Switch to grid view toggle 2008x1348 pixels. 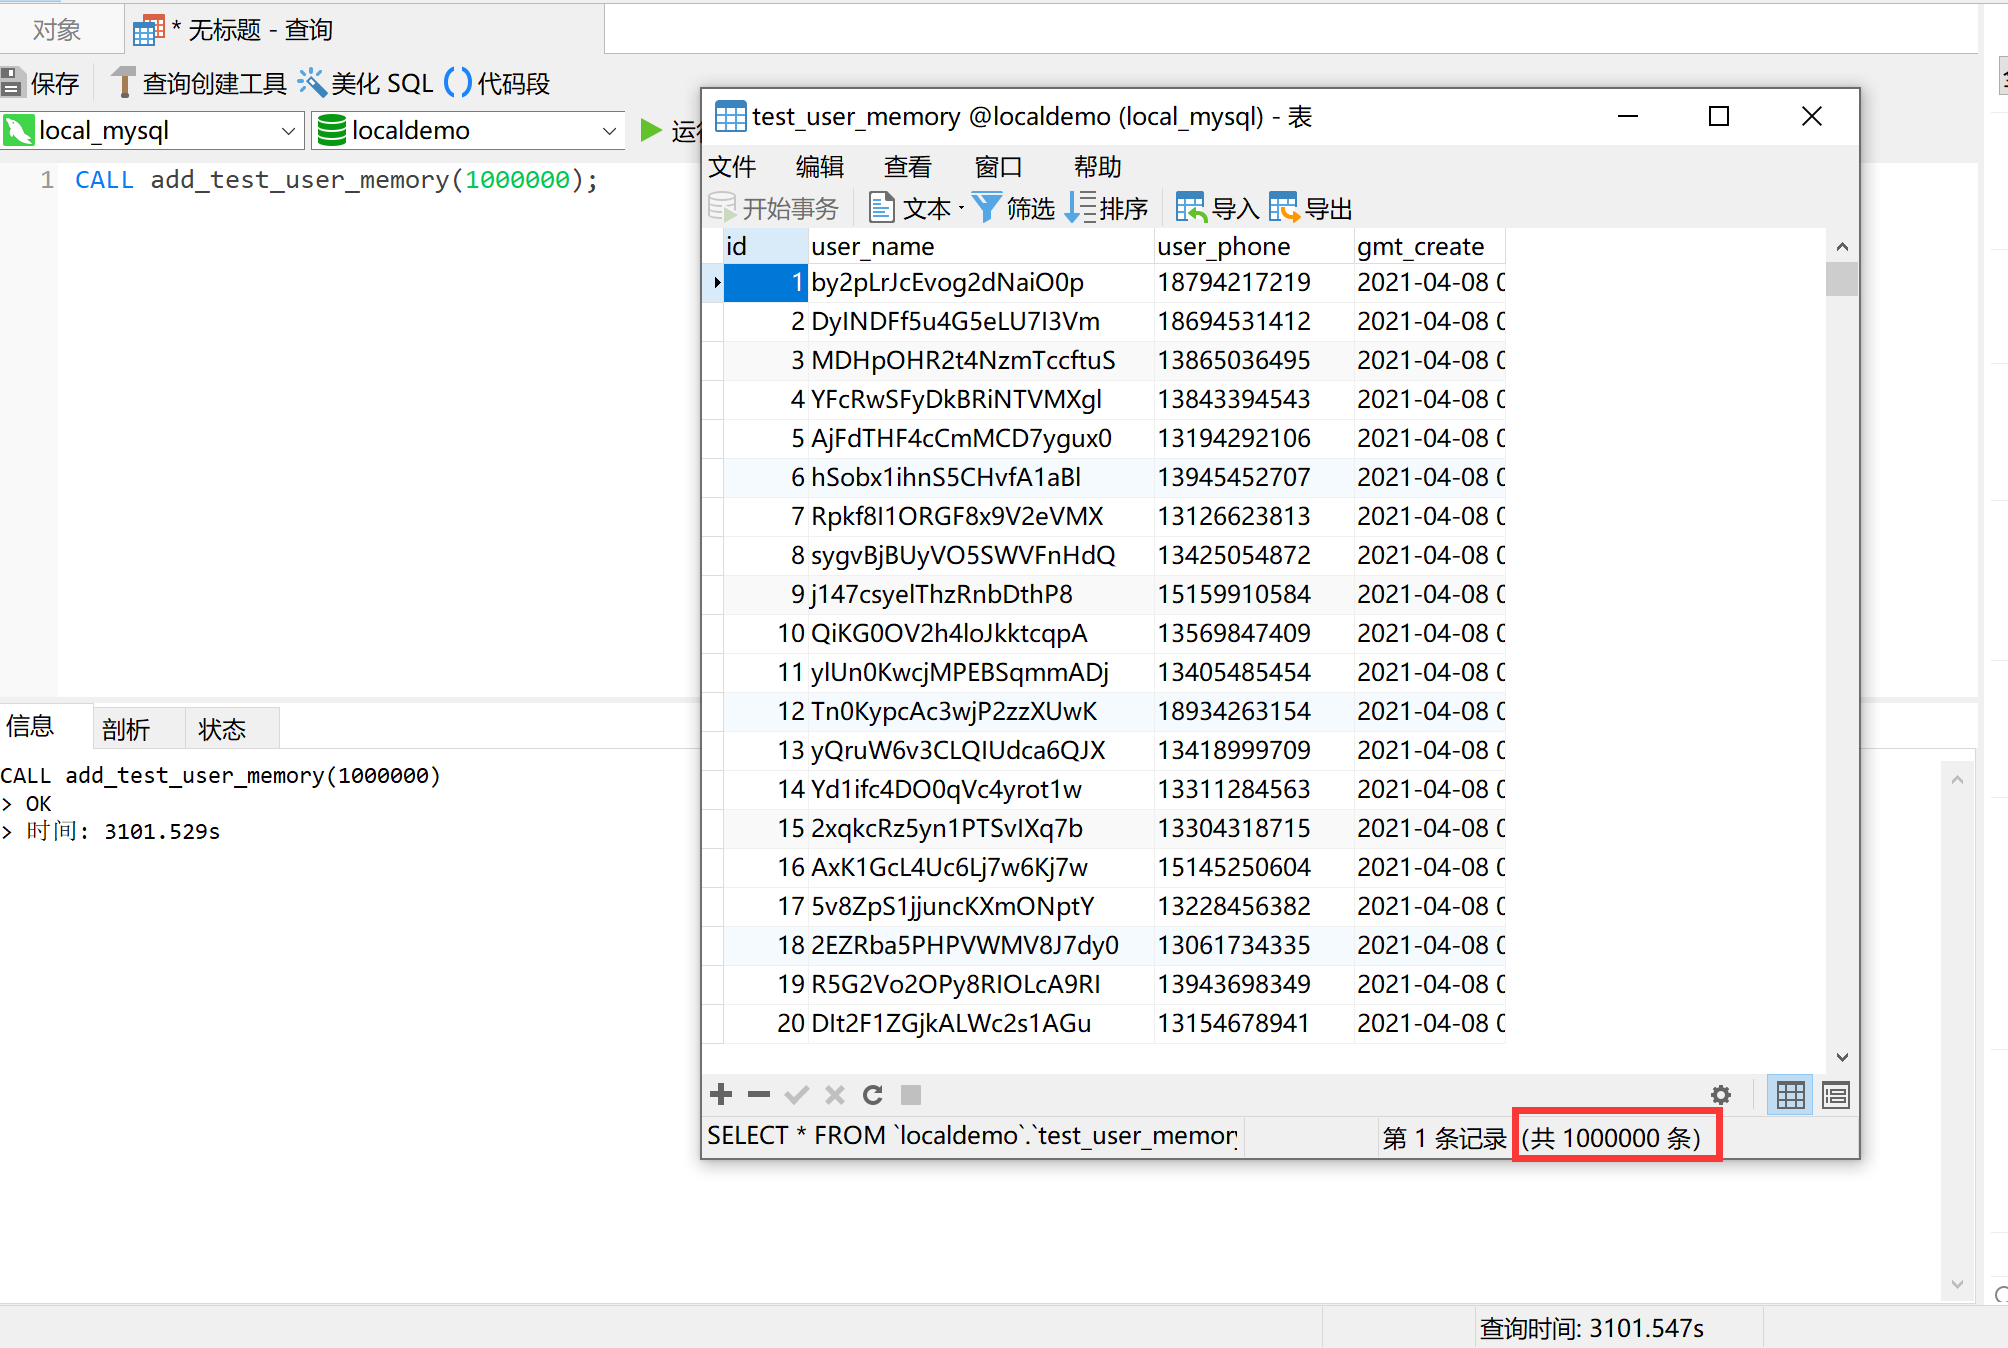click(1790, 1096)
